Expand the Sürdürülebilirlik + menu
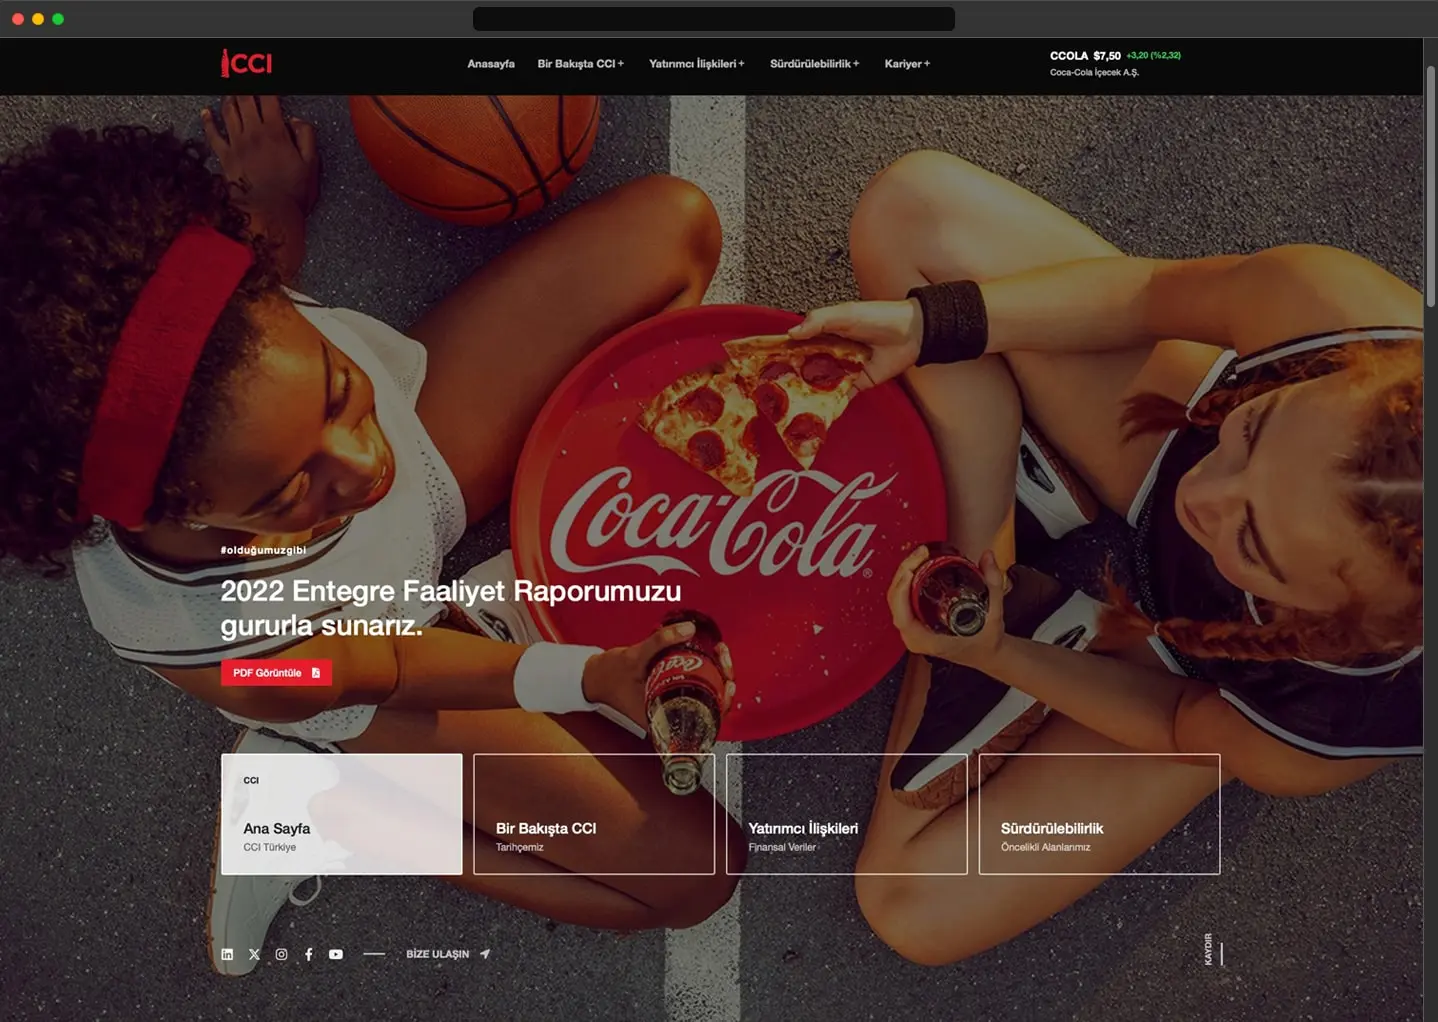1438x1022 pixels. 814,64
